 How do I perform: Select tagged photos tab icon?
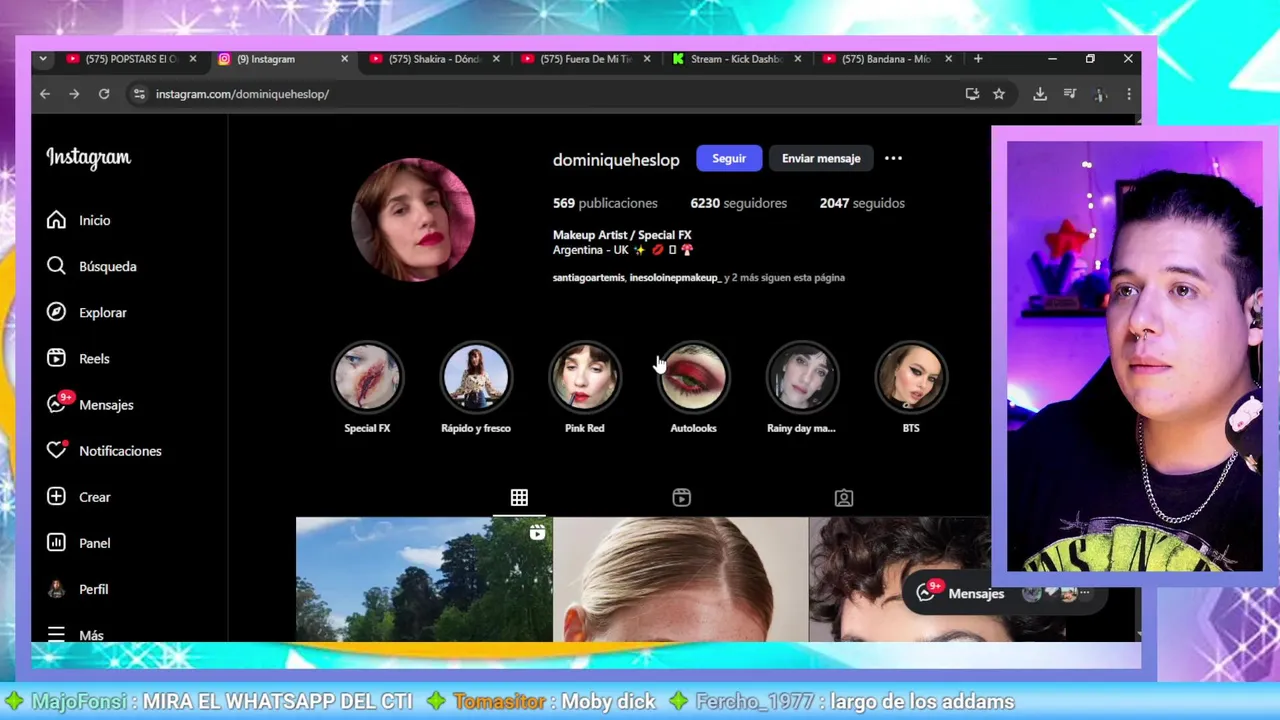point(844,497)
